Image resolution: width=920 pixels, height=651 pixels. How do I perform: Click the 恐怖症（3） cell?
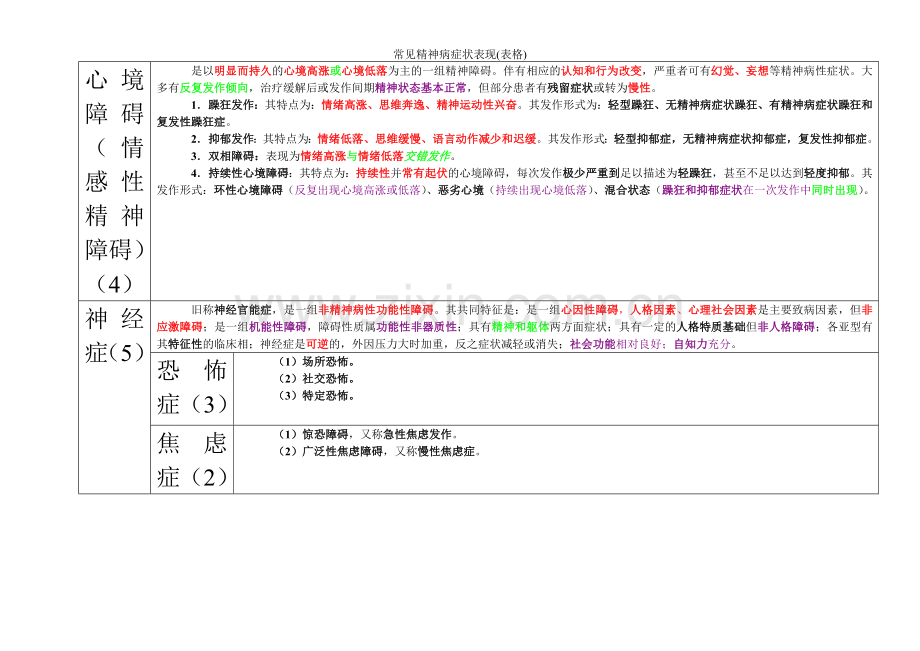[192, 389]
